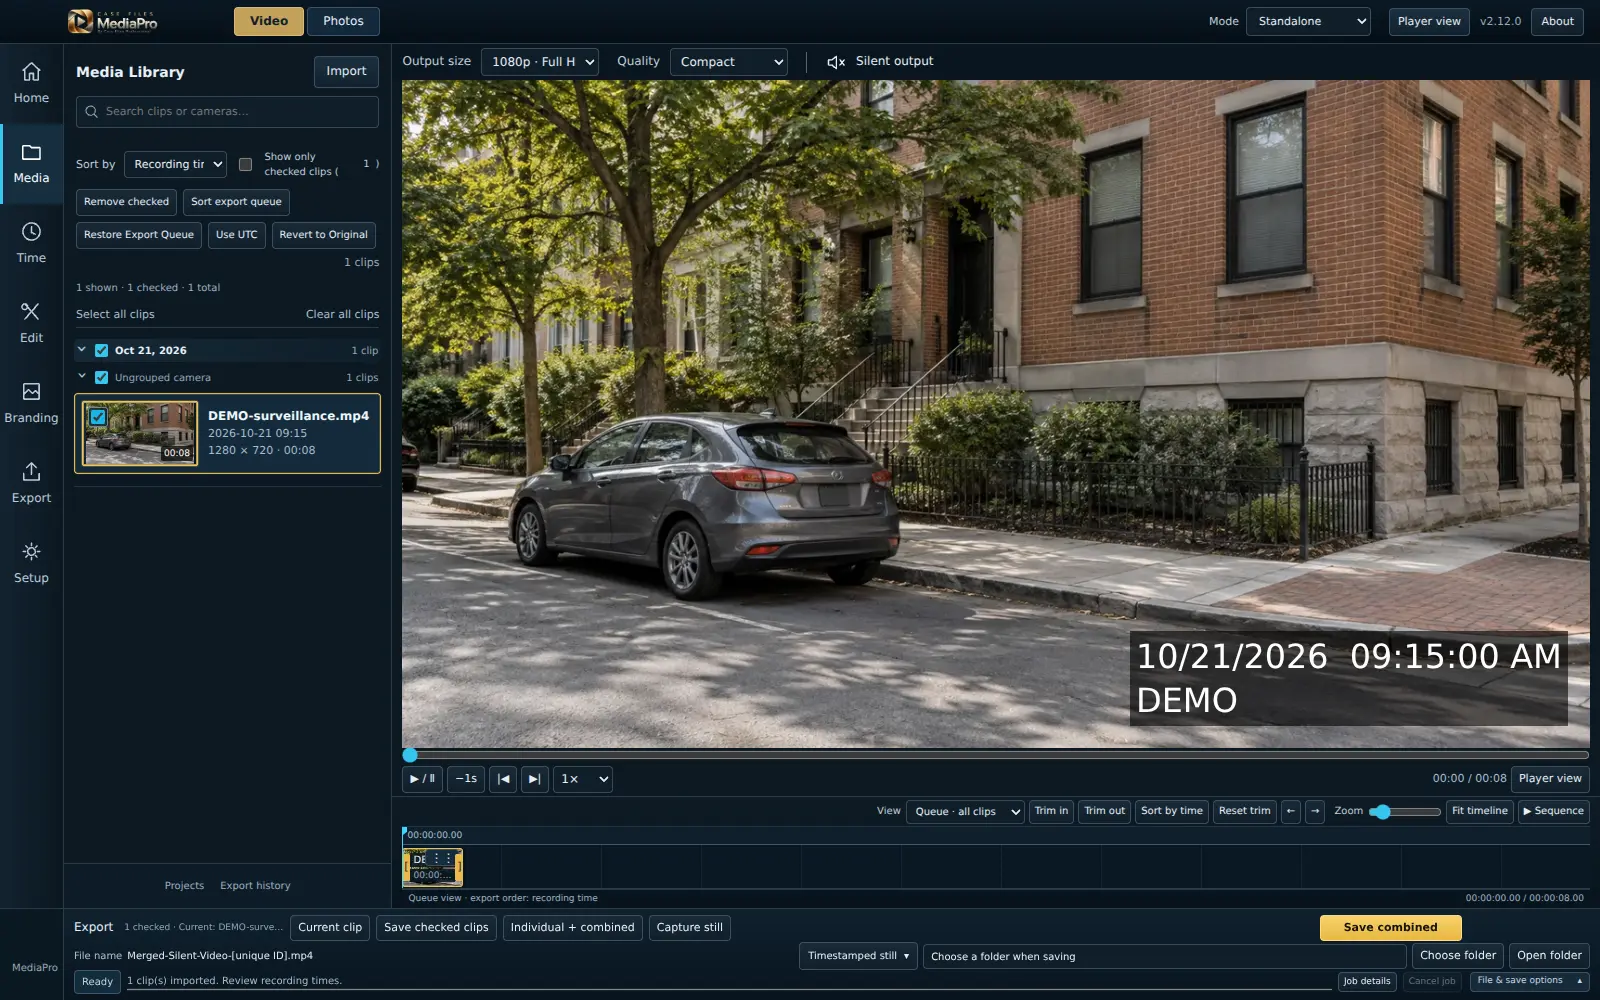The width and height of the screenshot is (1600, 1000).
Task: Click the About button
Action: (1557, 21)
